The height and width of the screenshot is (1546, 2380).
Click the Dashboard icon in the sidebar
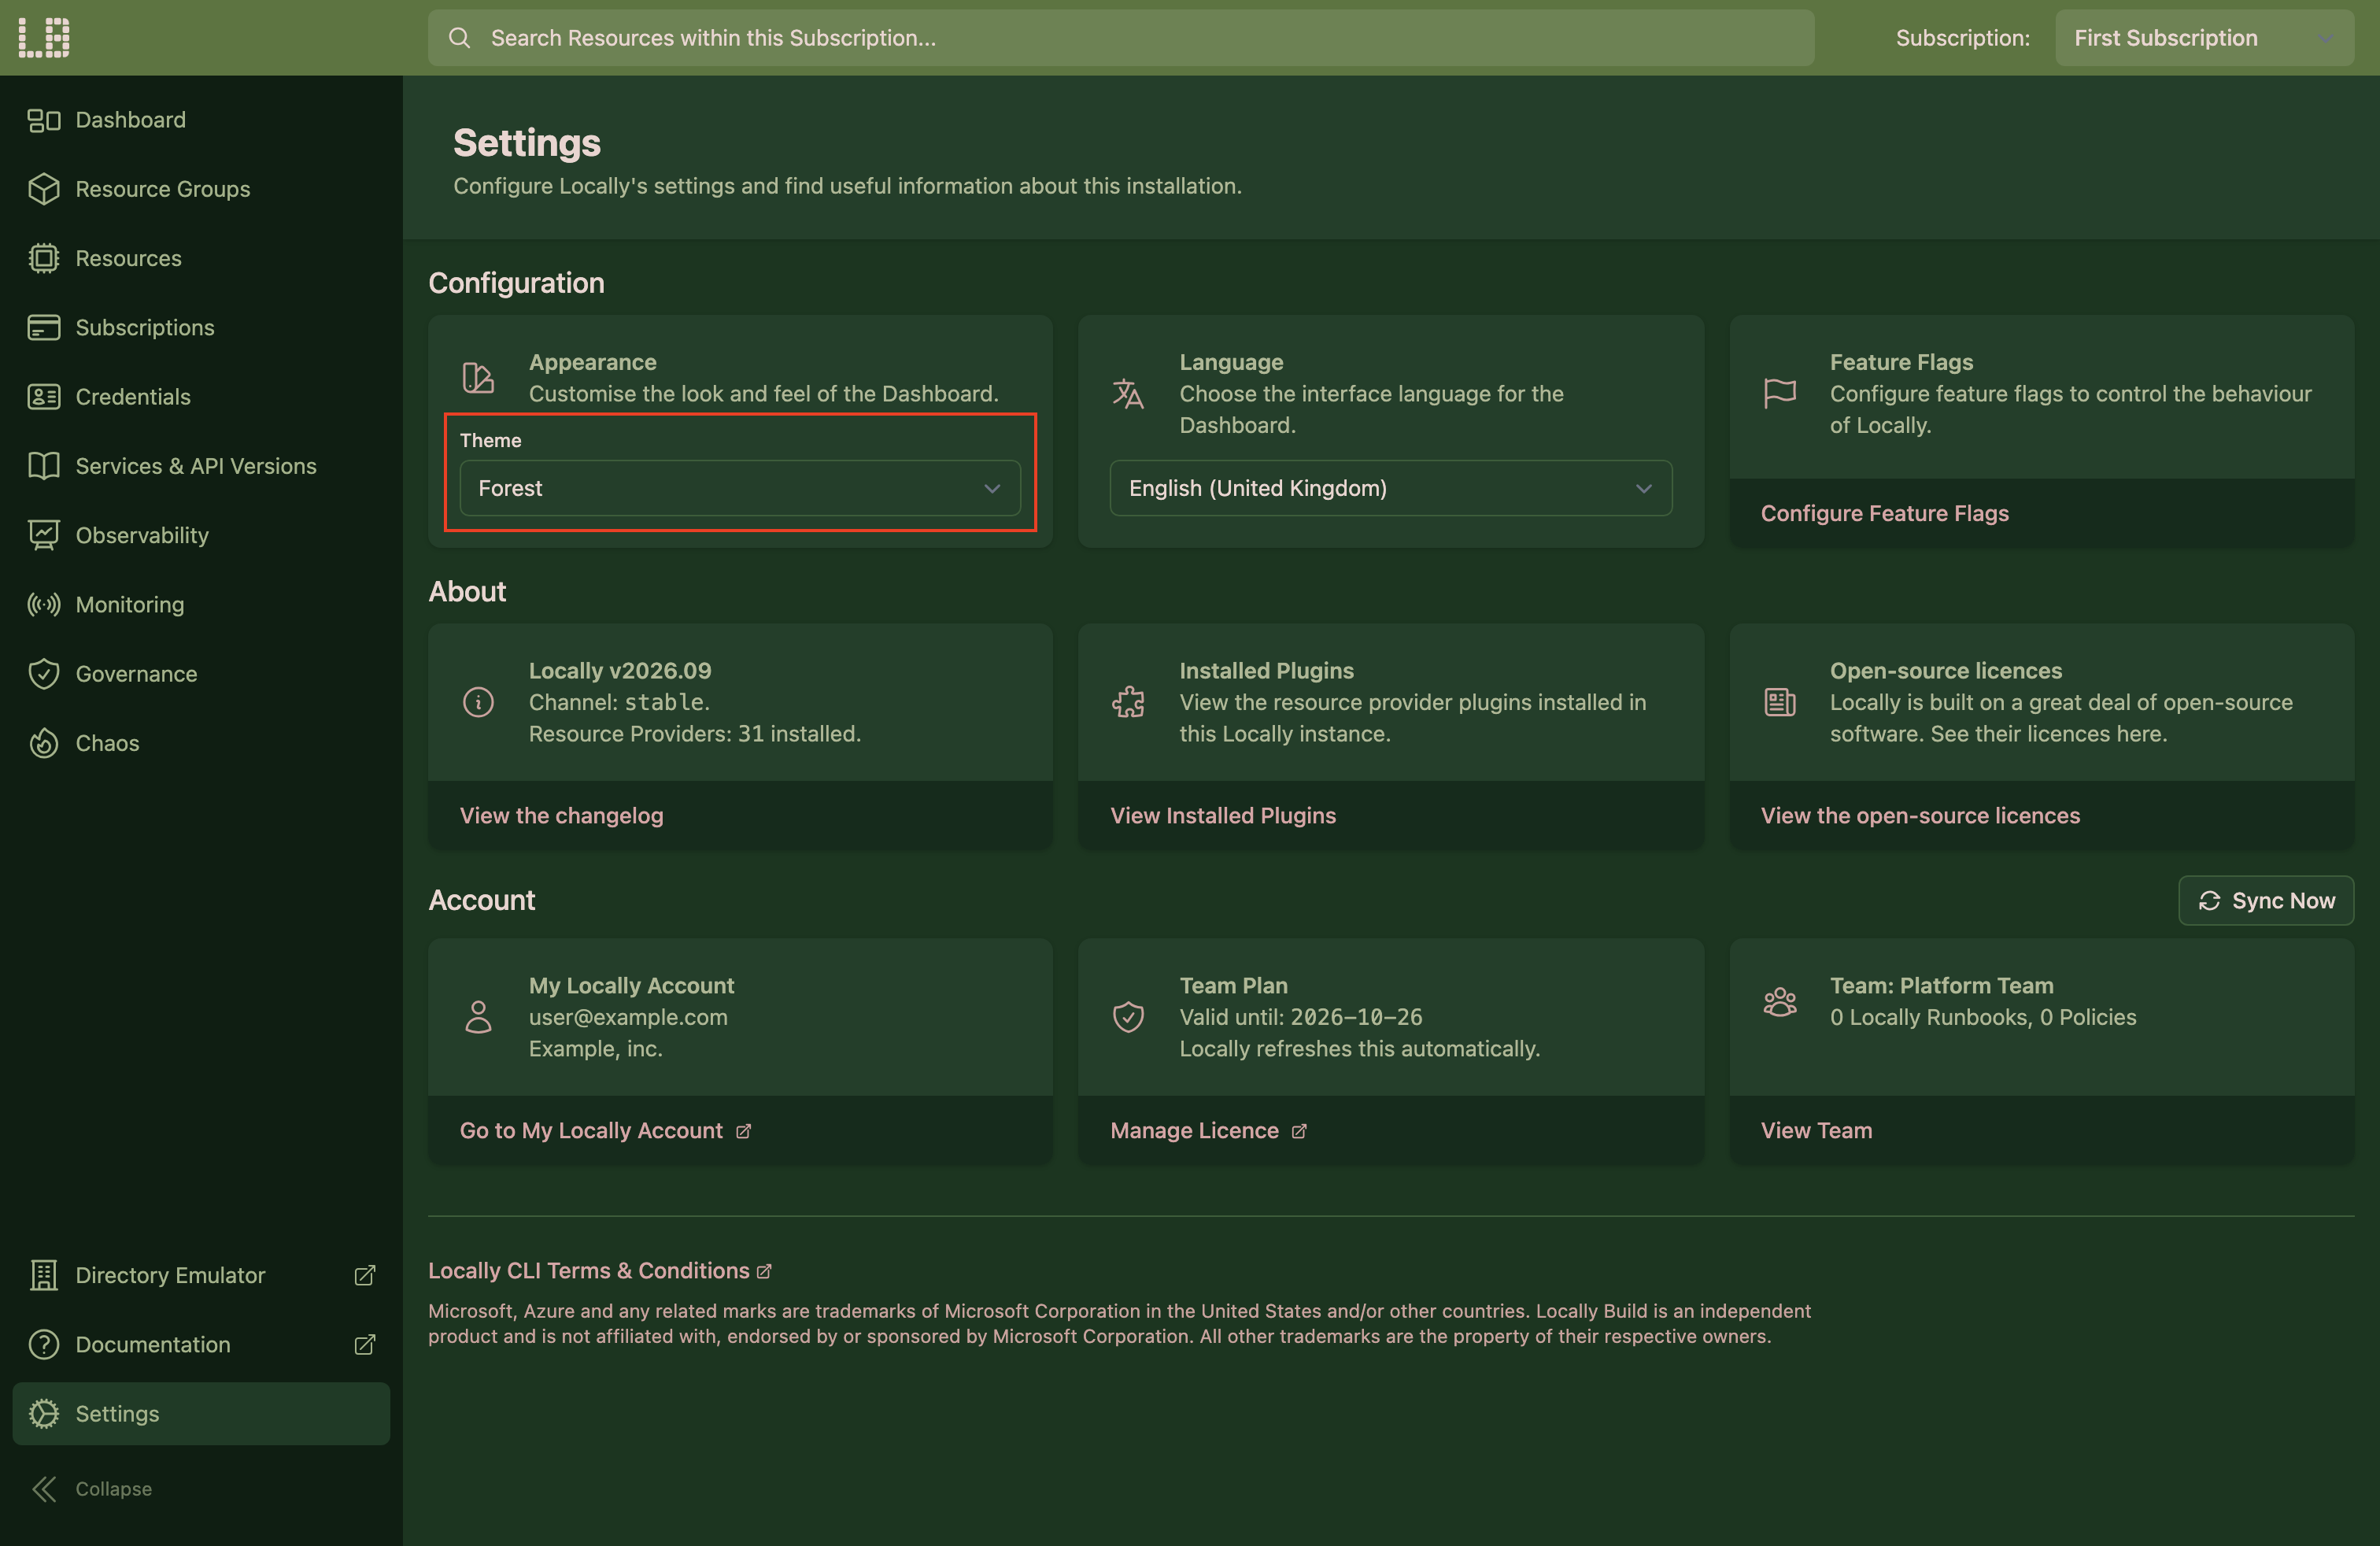44,120
